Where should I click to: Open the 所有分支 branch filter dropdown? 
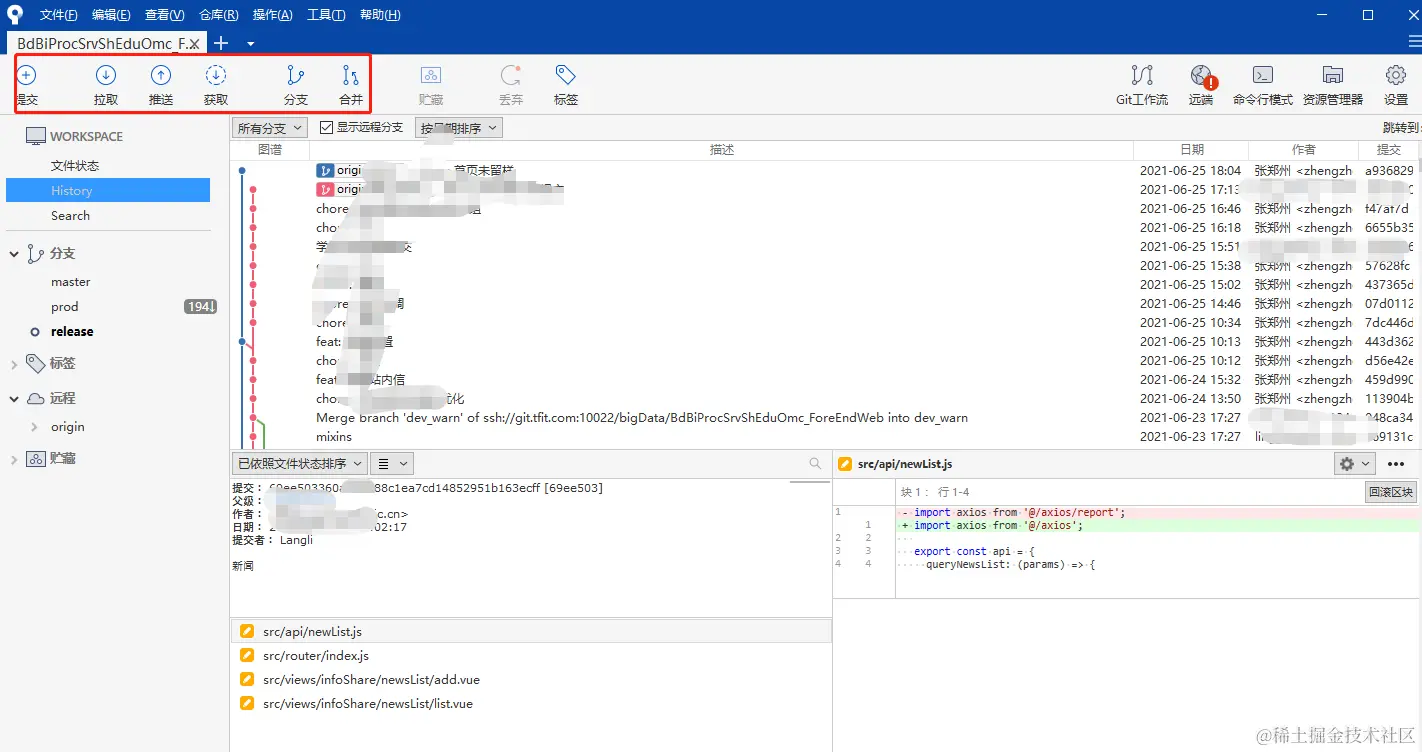coord(270,128)
